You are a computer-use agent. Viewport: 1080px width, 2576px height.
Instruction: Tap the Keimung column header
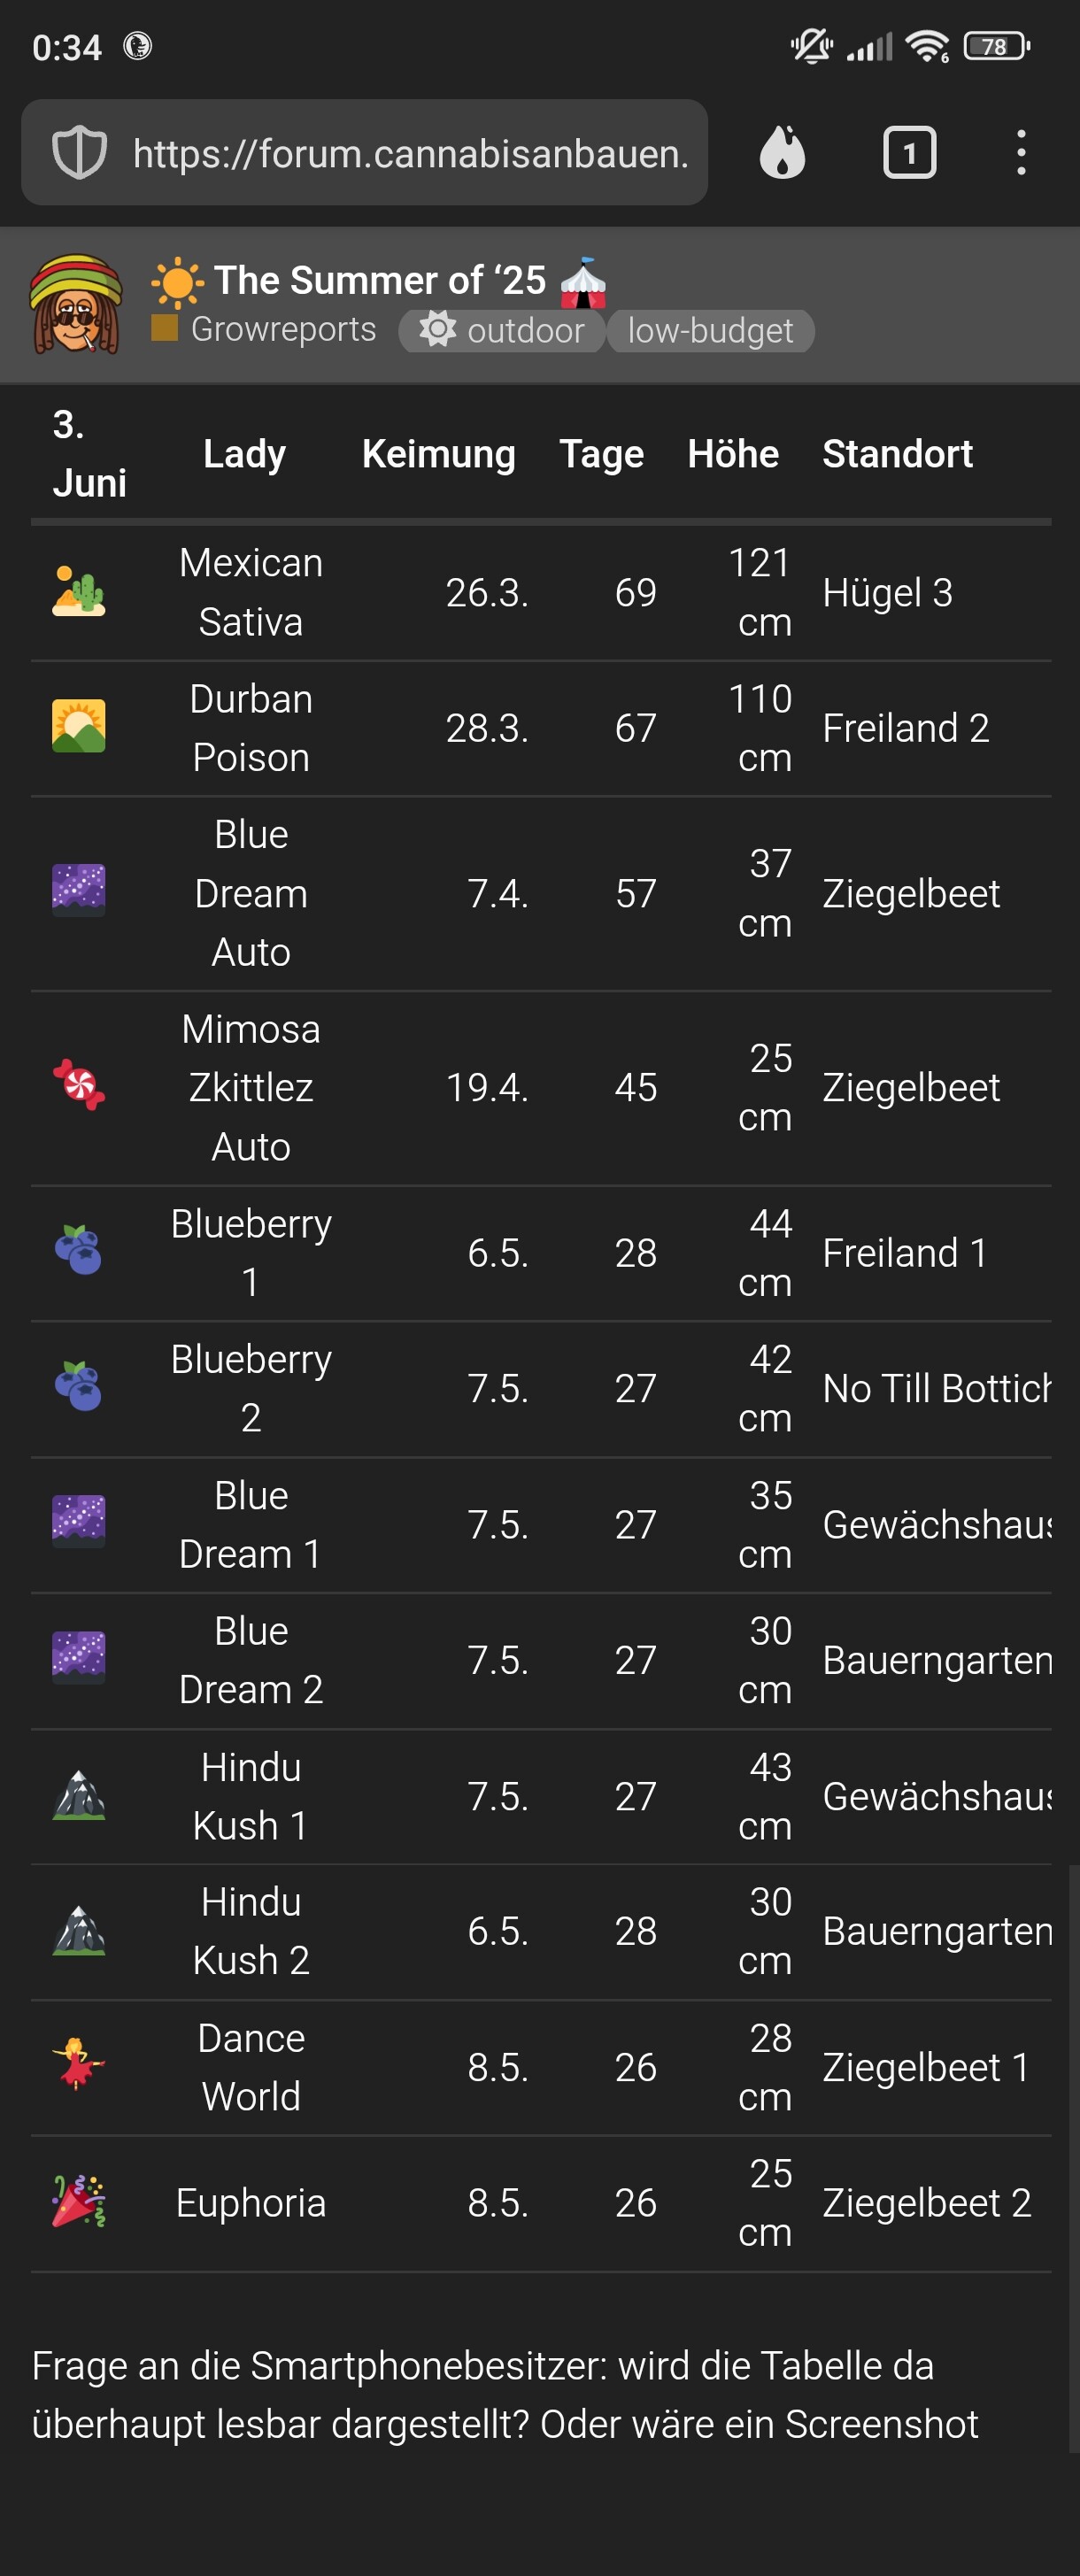click(438, 454)
